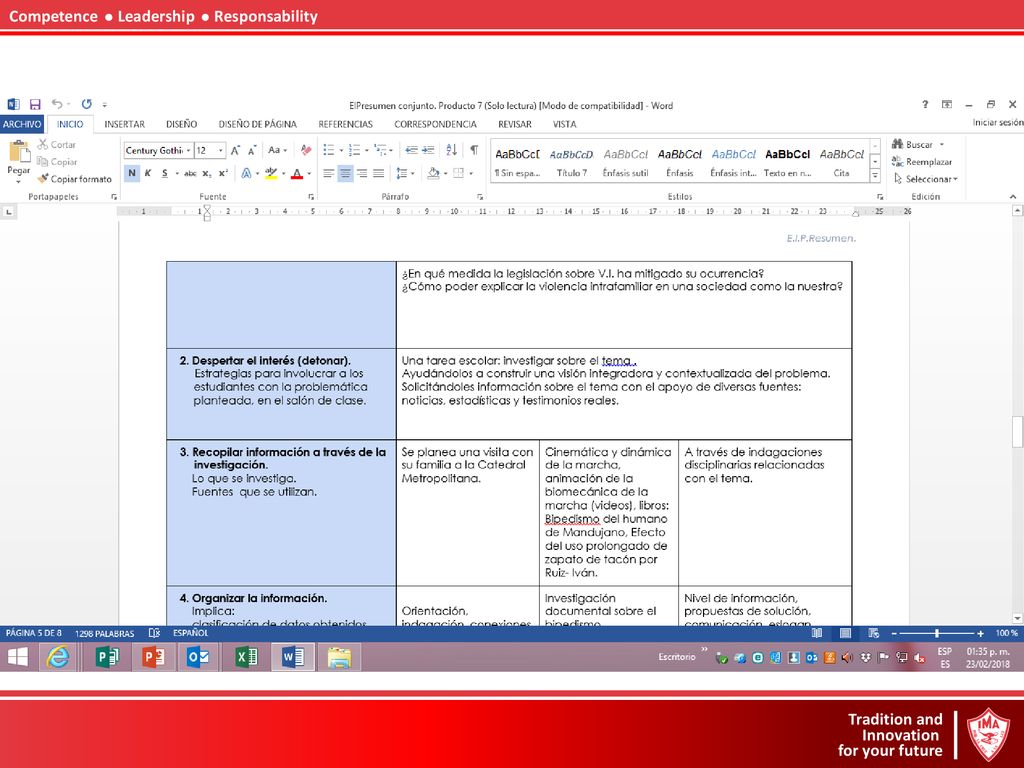Open the ARCHIVO tab
Viewport: 1024px width, 768px height.
click(x=22, y=124)
